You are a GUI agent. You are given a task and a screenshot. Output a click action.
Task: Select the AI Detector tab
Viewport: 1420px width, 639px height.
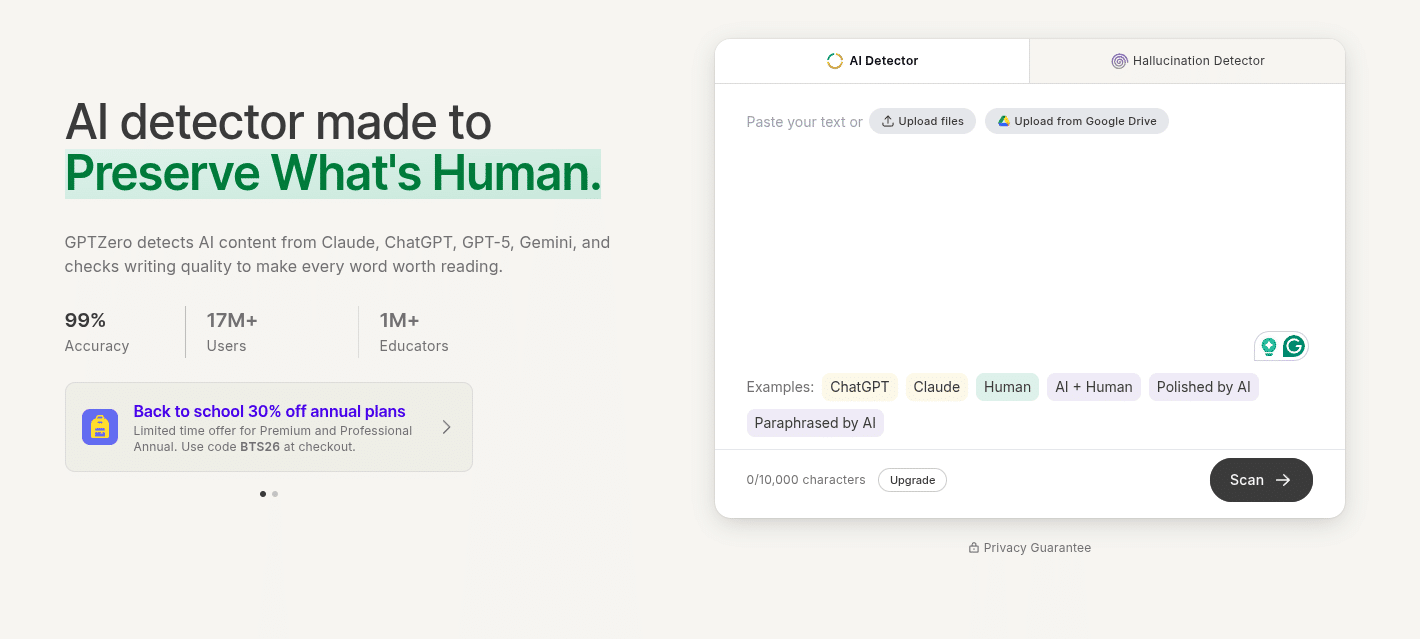(x=872, y=61)
